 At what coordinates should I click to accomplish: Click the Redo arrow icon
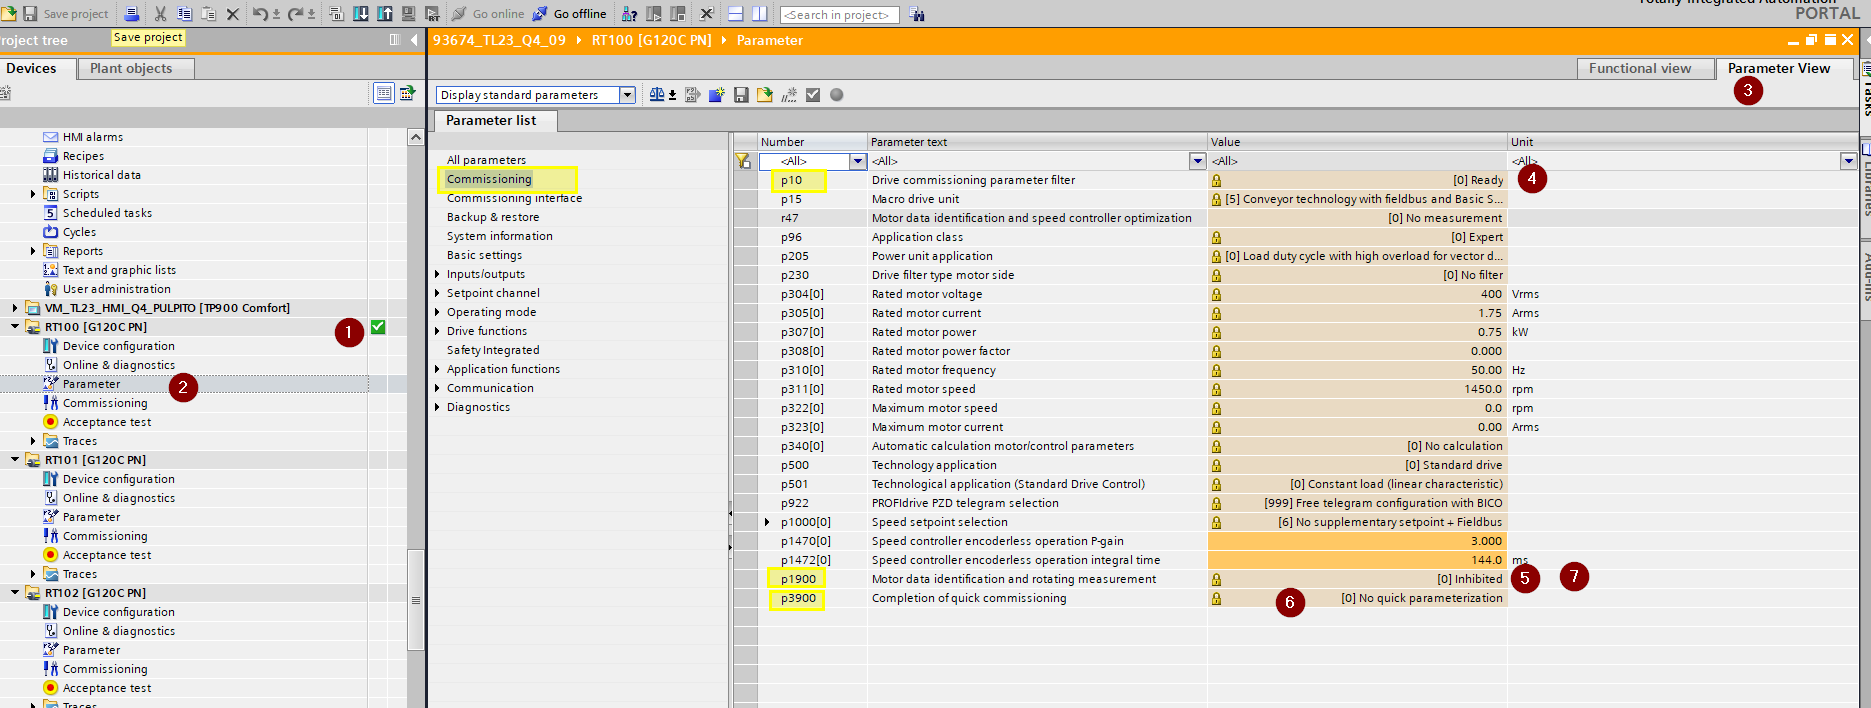point(296,14)
